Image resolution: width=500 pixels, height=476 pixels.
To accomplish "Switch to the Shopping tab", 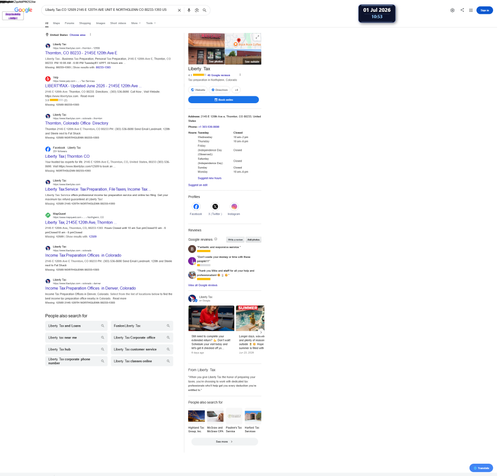I will point(85,23).
